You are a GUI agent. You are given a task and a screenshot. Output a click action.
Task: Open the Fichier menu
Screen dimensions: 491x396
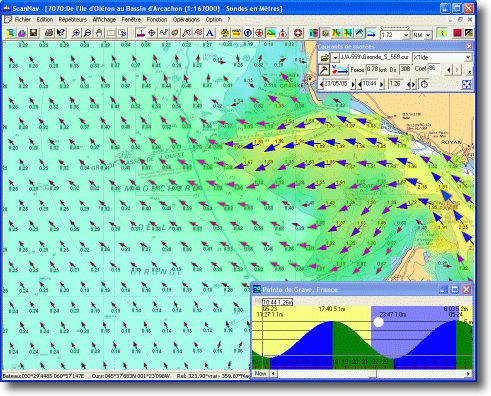click(23, 20)
